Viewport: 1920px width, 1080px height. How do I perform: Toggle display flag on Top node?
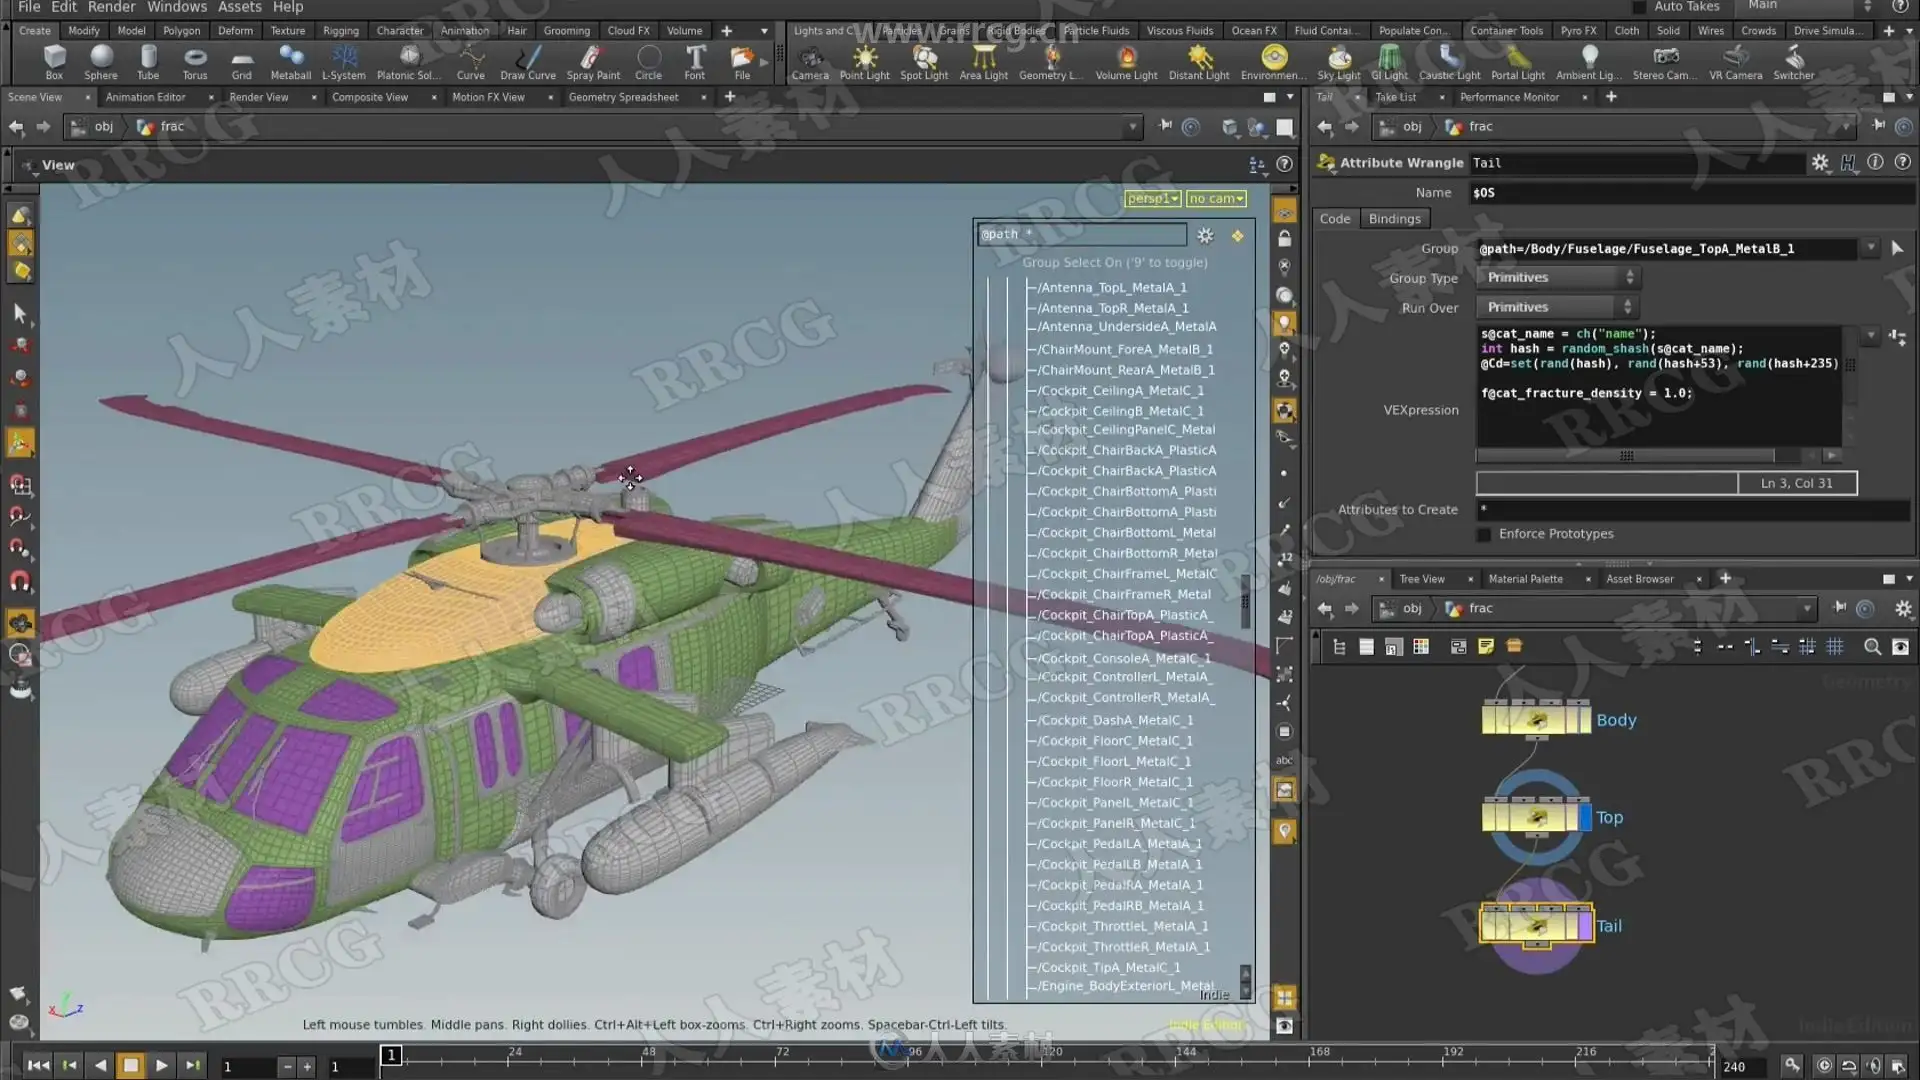pos(1585,817)
